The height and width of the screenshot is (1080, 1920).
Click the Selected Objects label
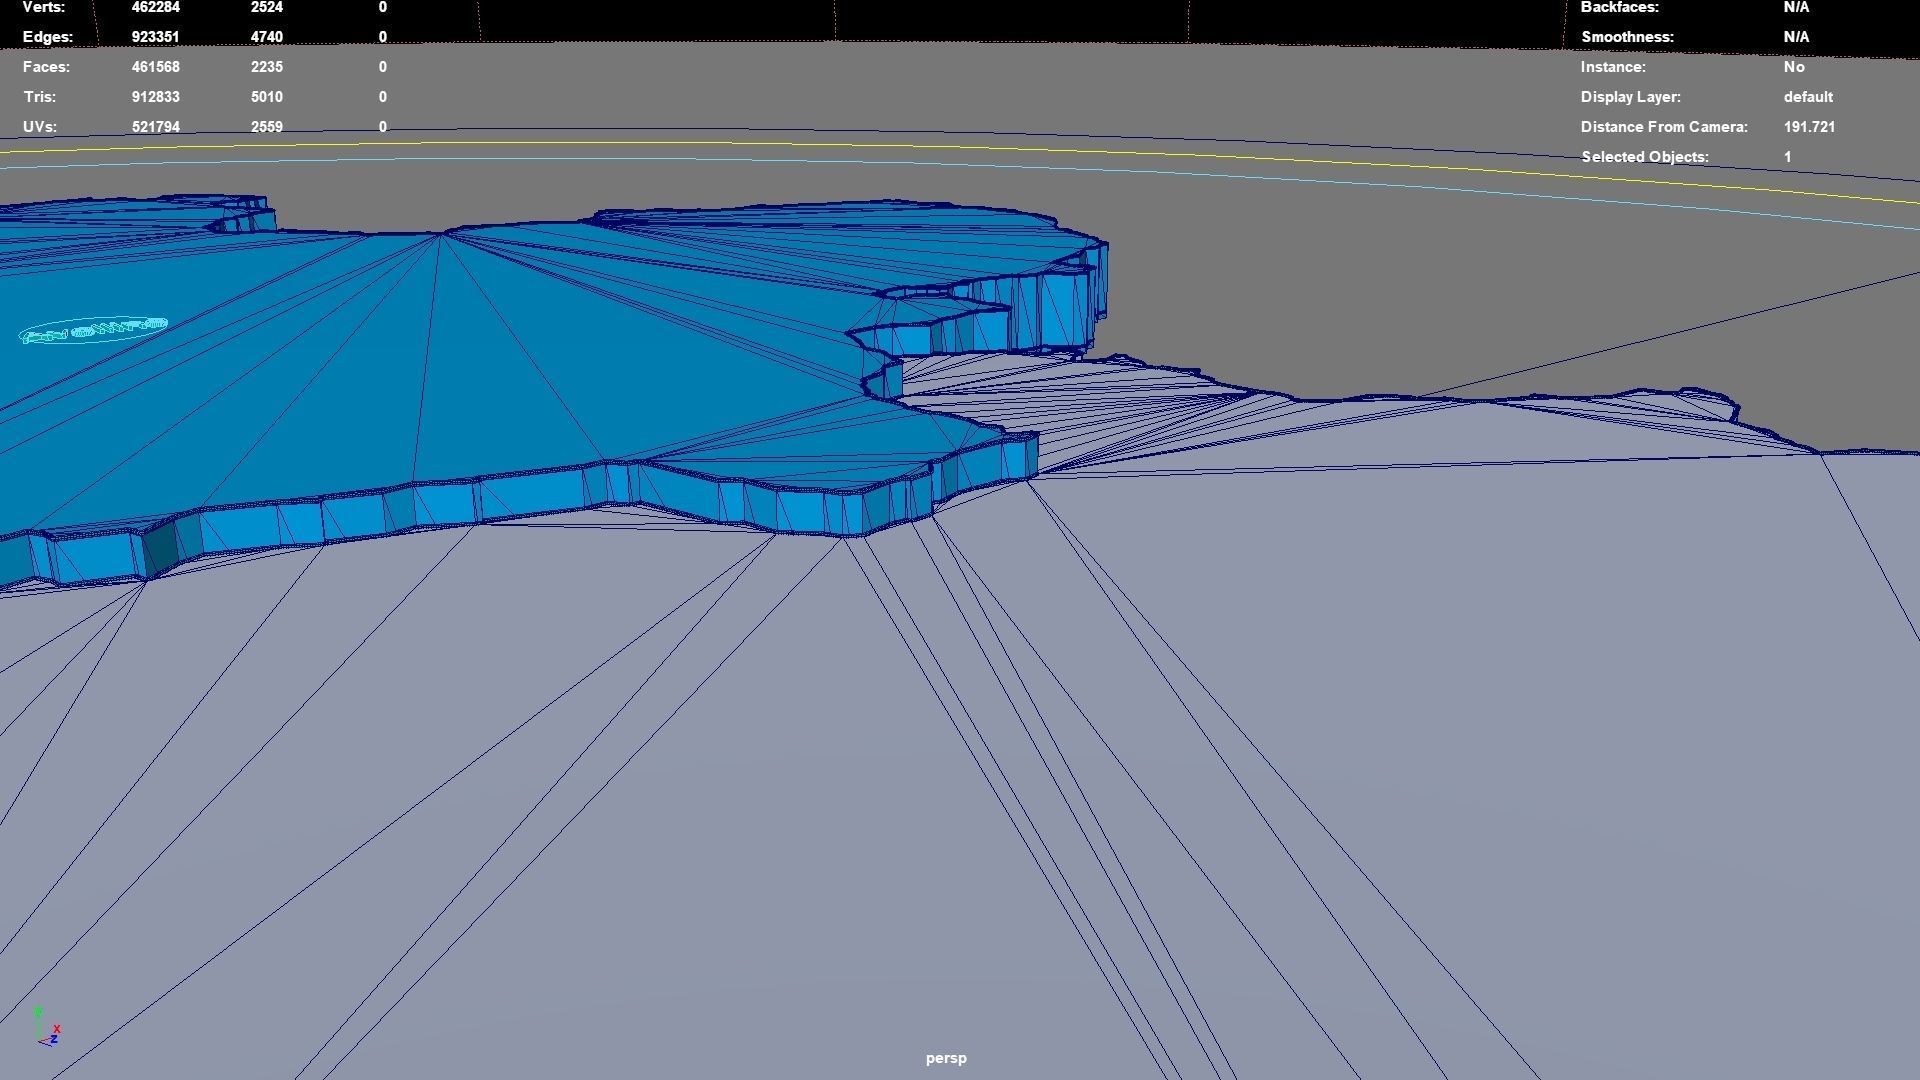pyautogui.click(x=1645, y=157)
